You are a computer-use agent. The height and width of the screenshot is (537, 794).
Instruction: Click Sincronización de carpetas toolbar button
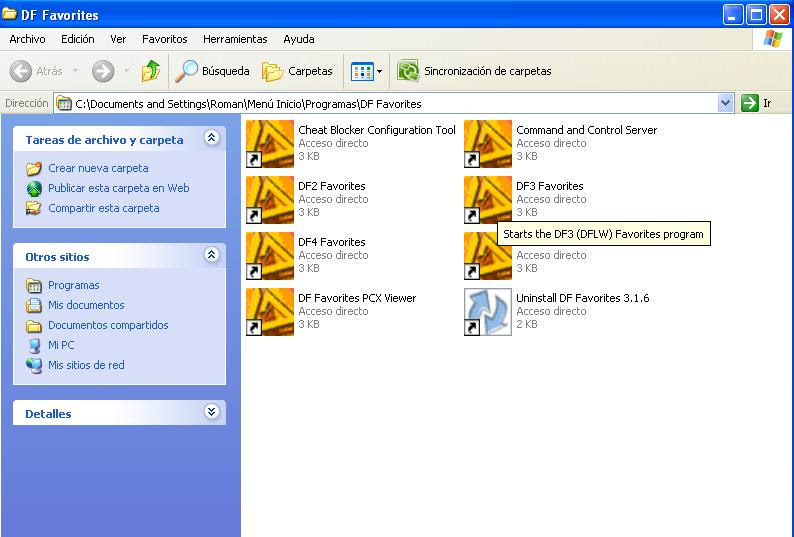pos(474,71)
